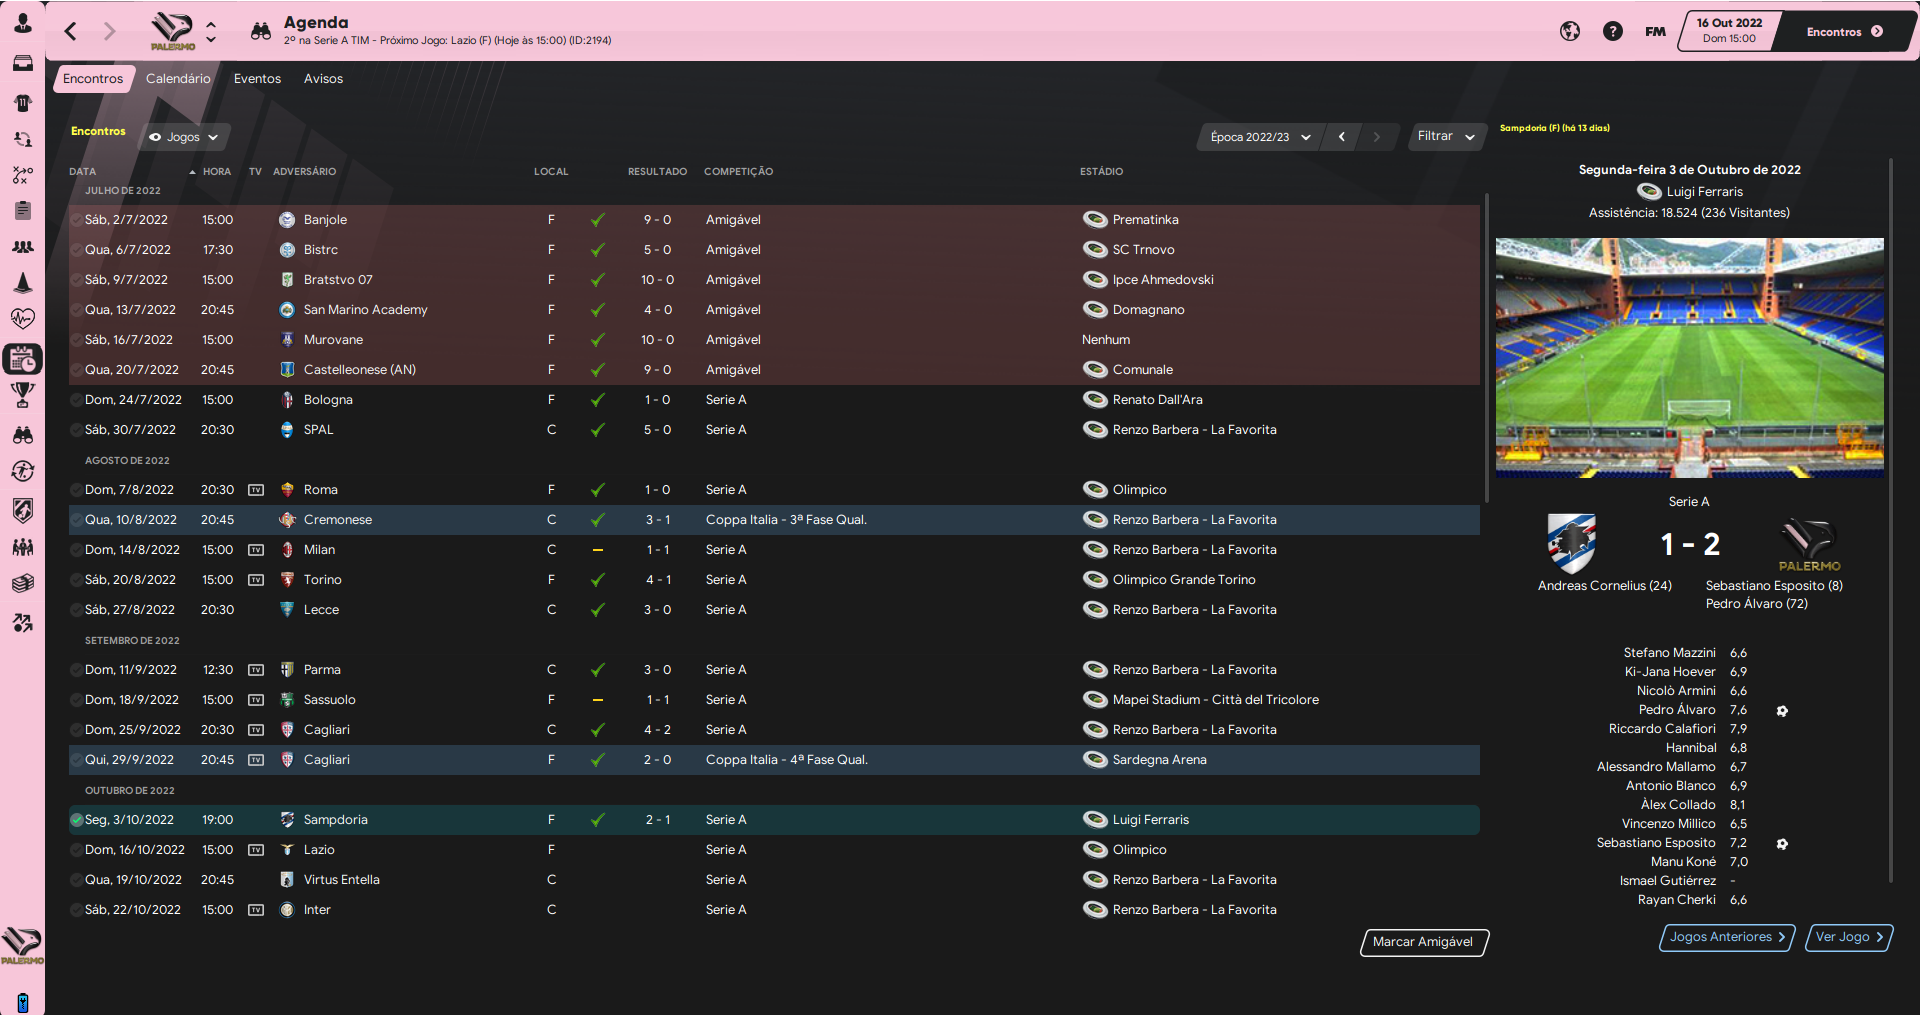
Task: Click Àlex Collado in ratings list
Action: pyautogui.click(x=1678, y=805)
